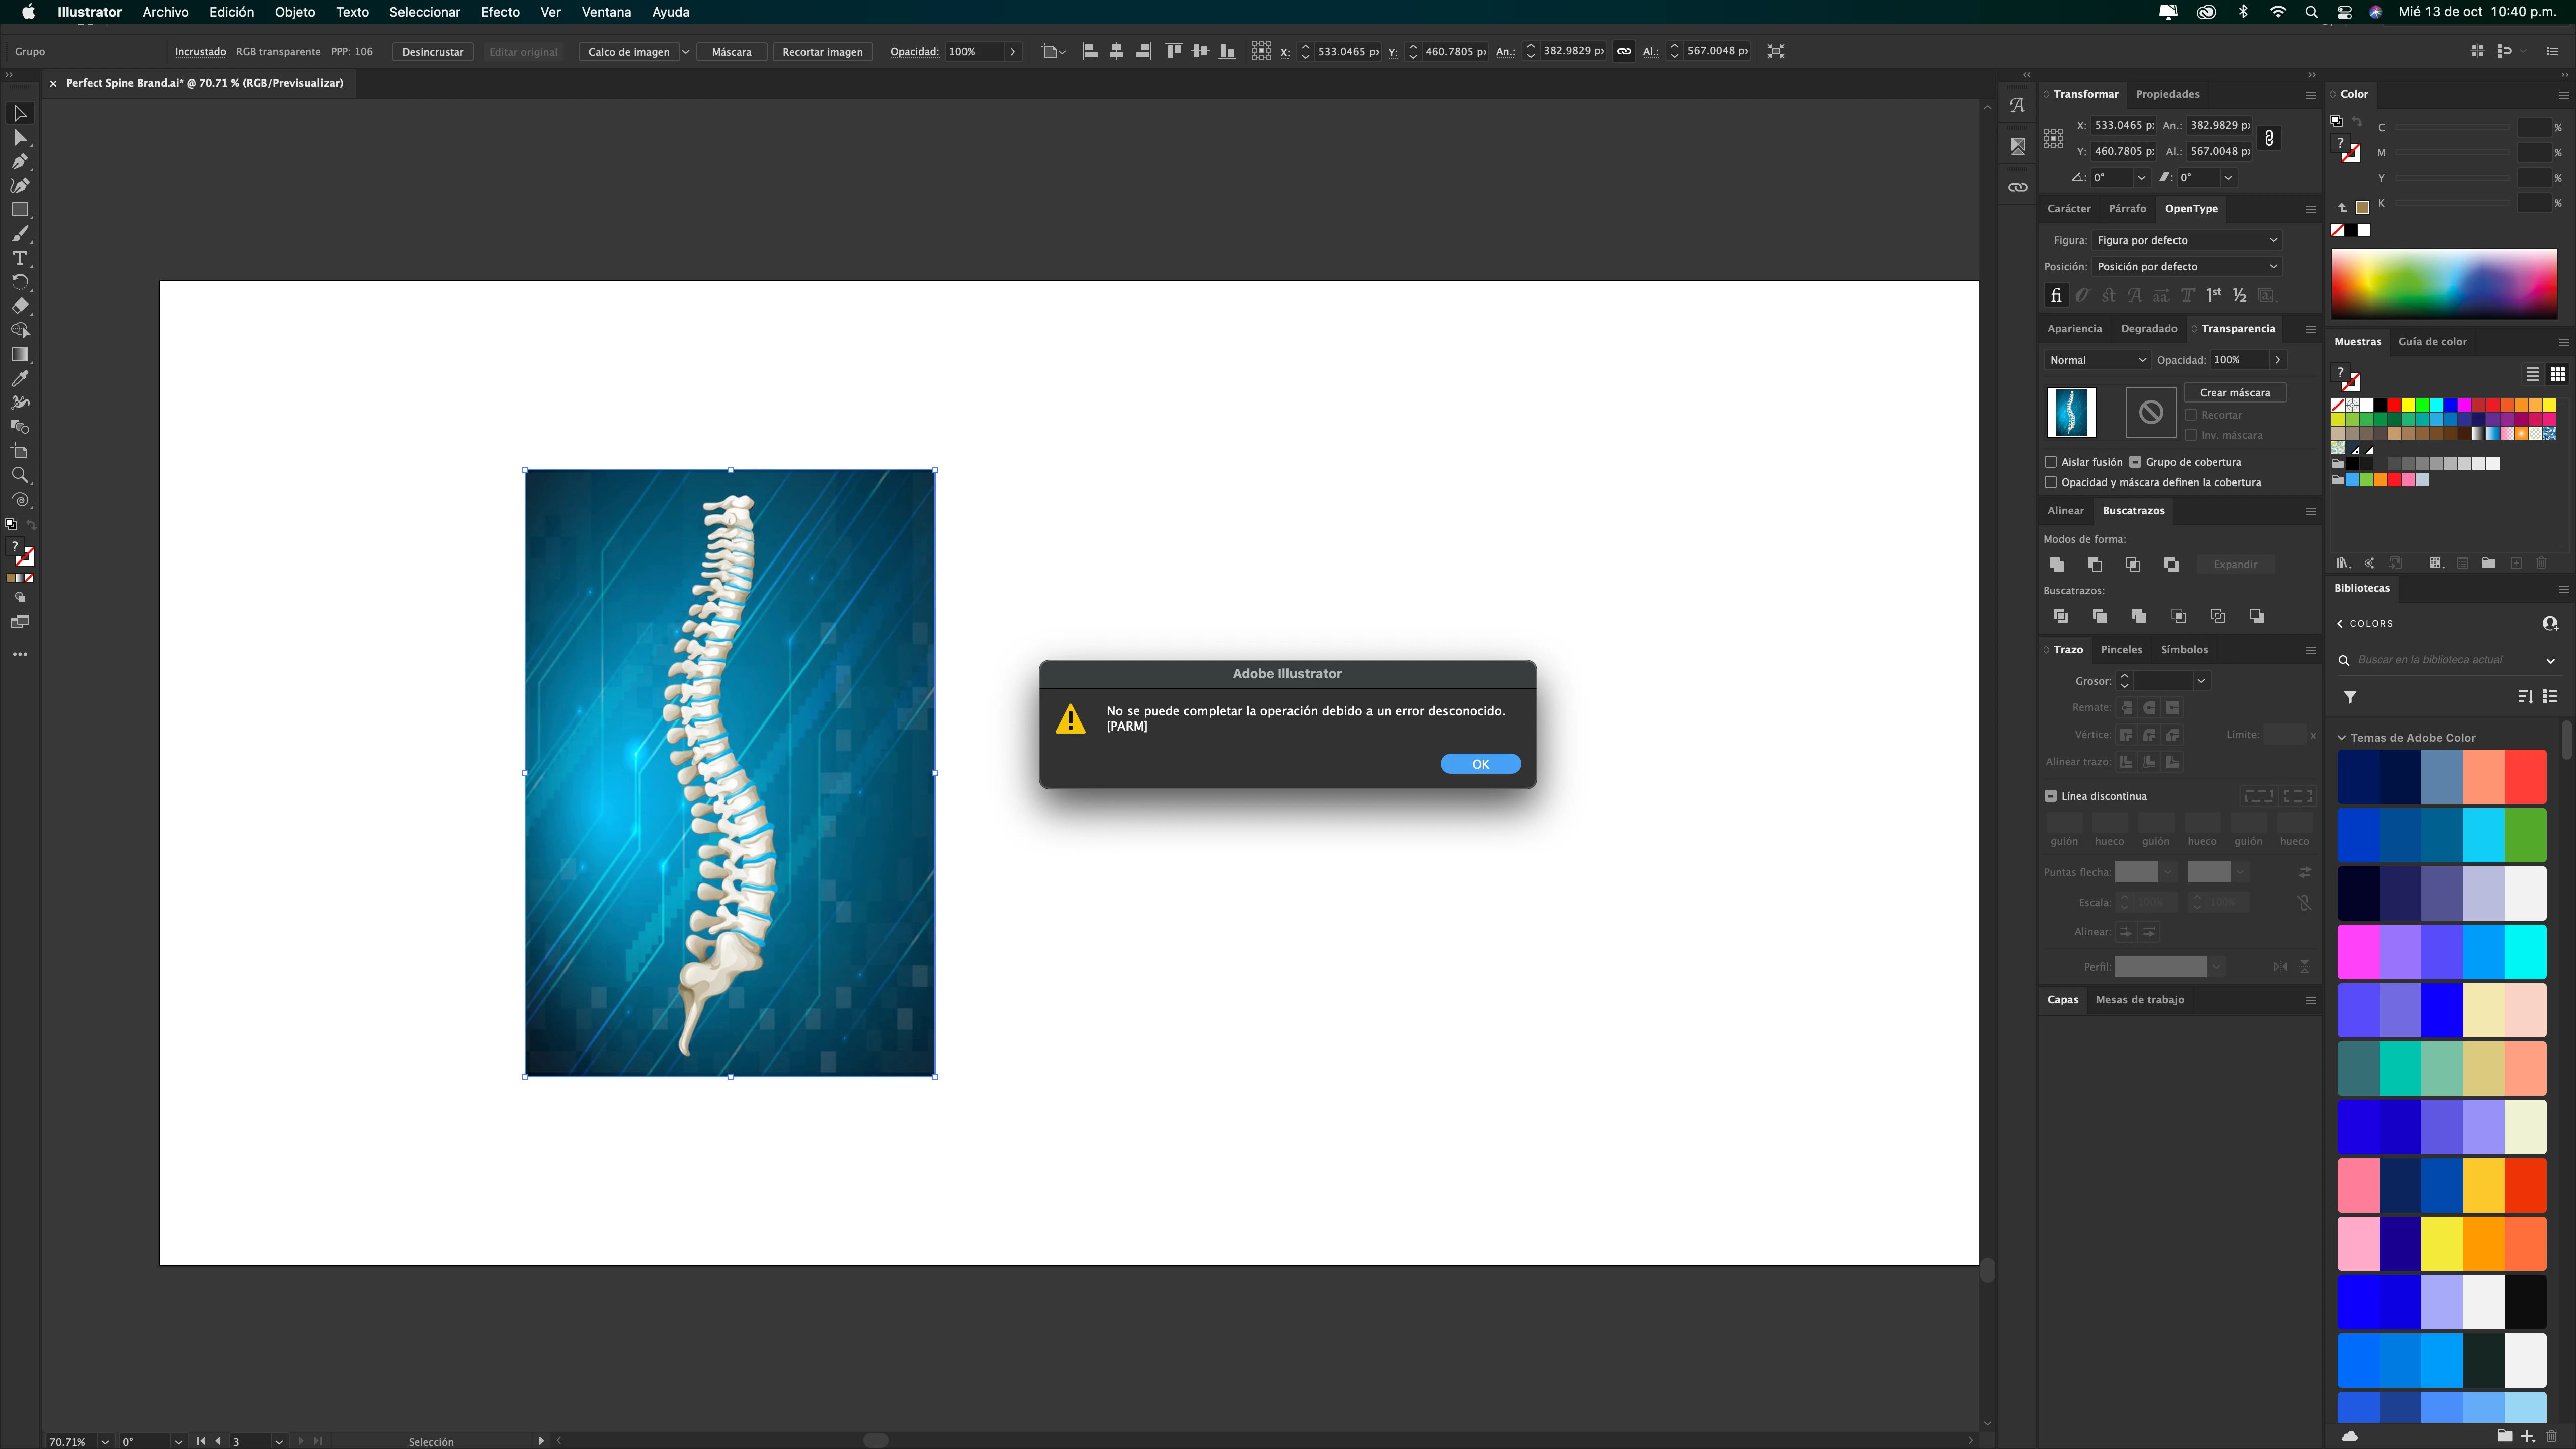Click the Direct Selection tool
Image resolution: width=2576 pixels, height=1449 pixels.
tap(20, 137)
